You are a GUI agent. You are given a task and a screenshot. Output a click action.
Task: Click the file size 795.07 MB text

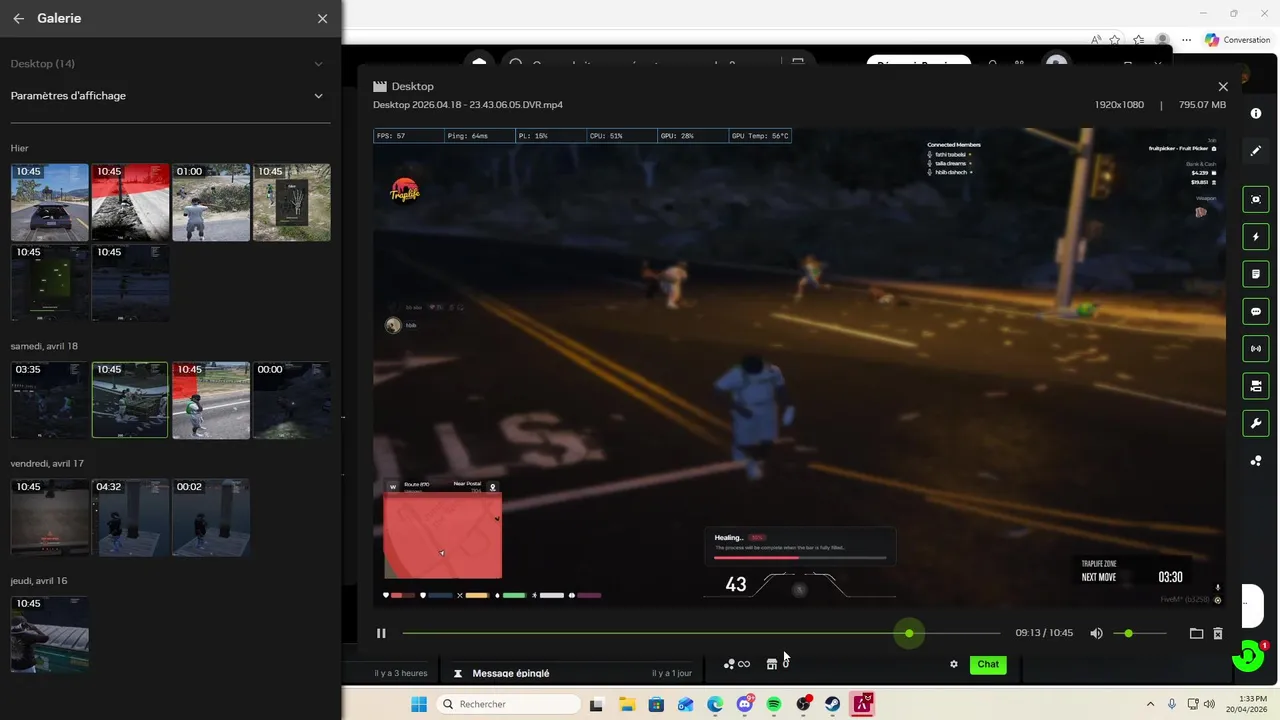click(x=1202, y=105)
